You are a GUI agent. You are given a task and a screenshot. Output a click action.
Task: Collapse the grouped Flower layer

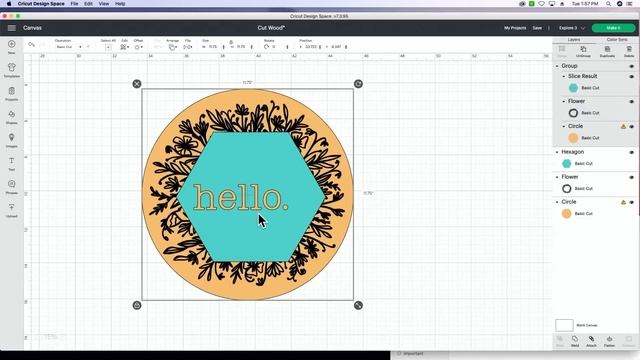[x=564, y=101]
